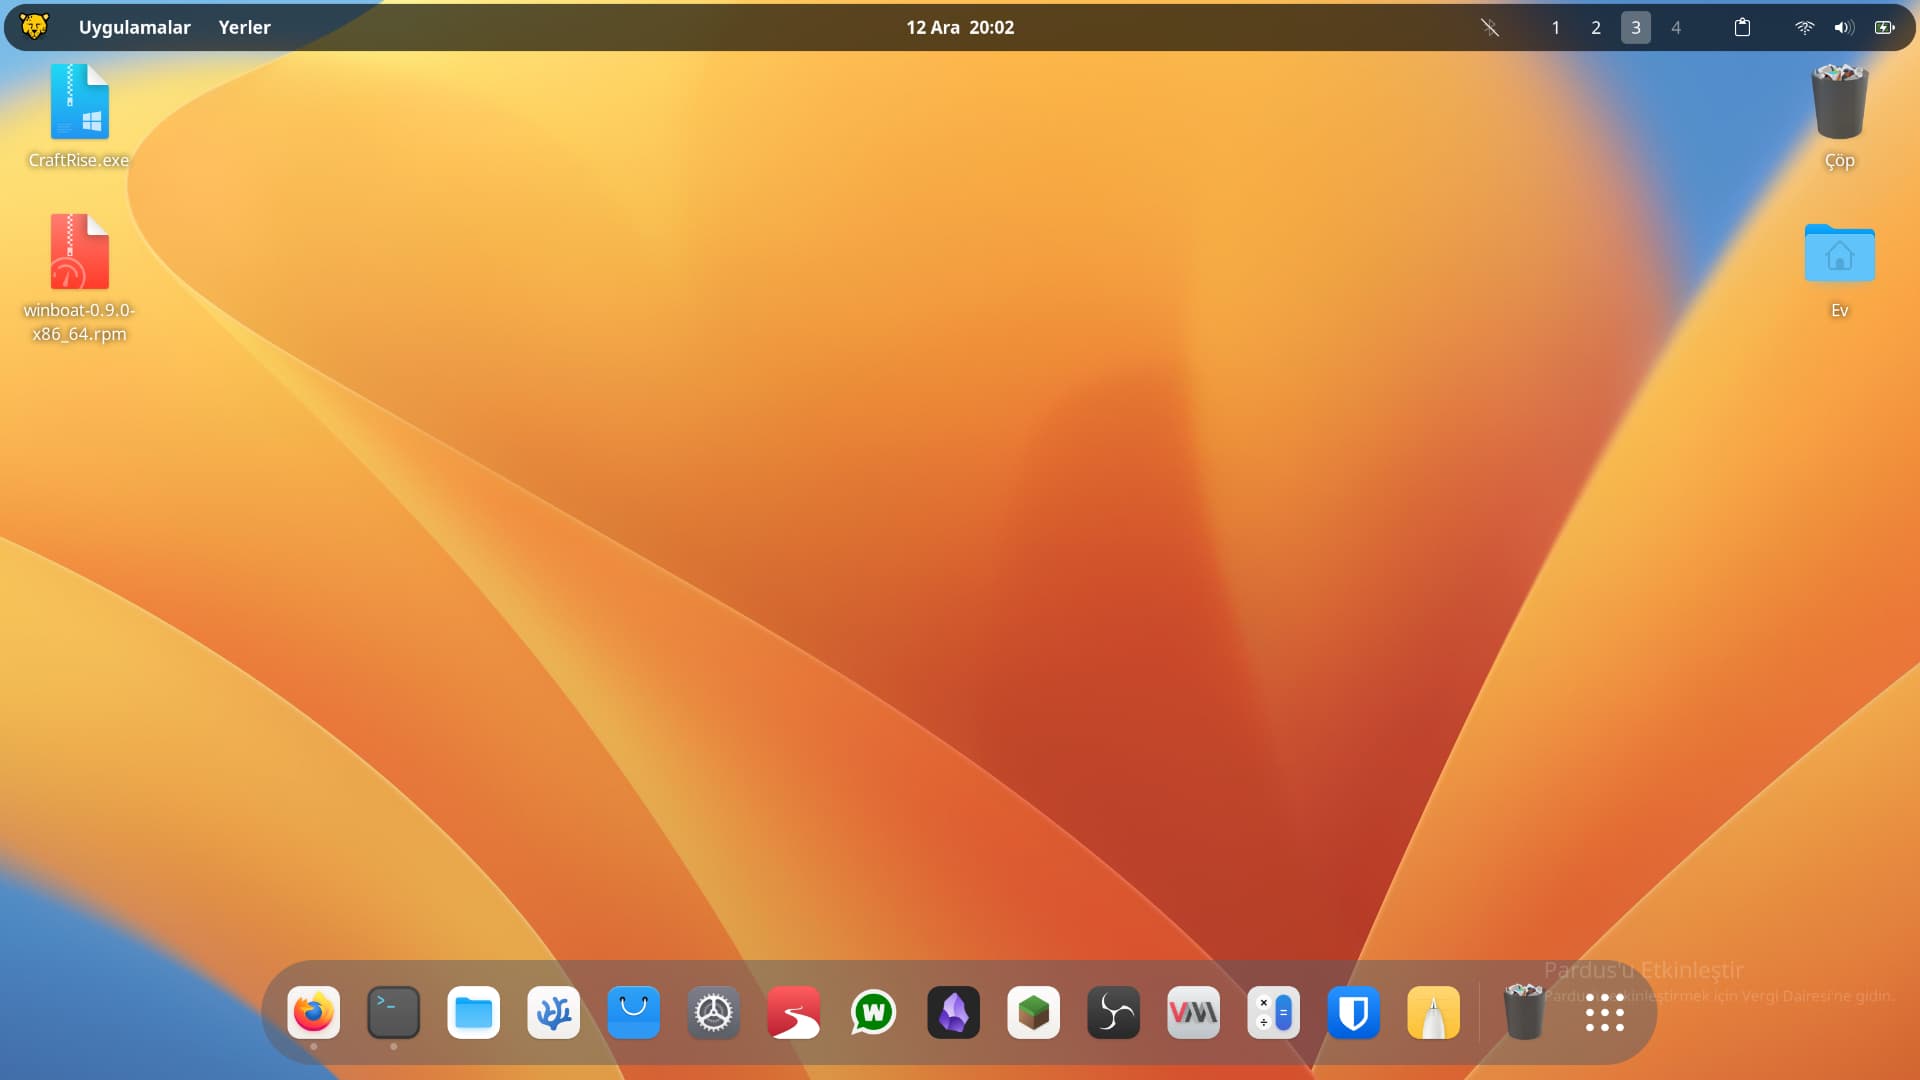This screenshot has height=1080, width=1920.
Task: Click the date and time clock
Action: [x=960, y=27]
